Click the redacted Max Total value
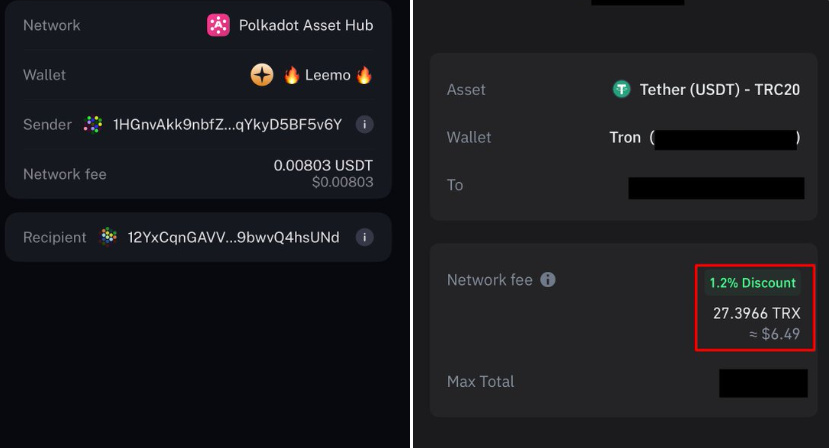The image size is (829, 448). (763, 383)
